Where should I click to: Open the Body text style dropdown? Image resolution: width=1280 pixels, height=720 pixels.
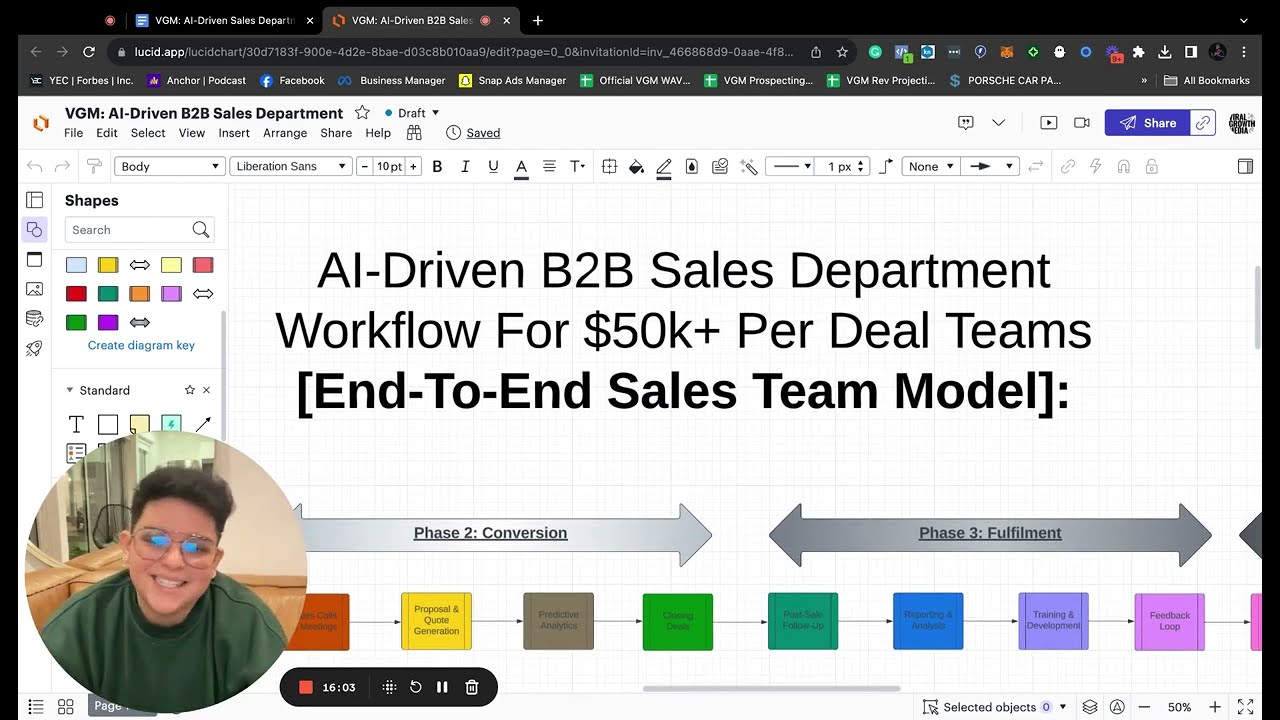pos(170,166)
